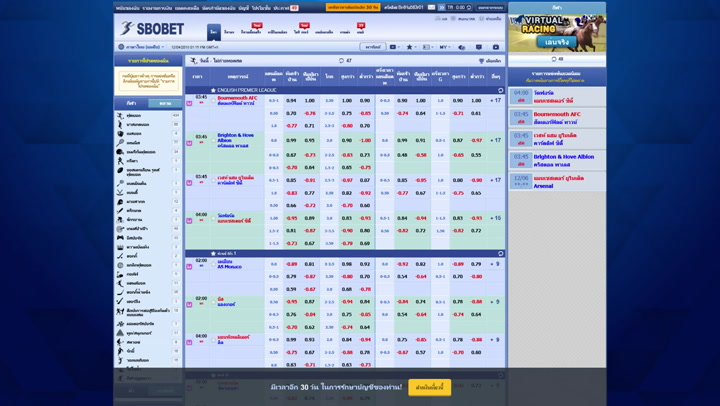Open the Arsenal 12/06 match in right panel
The height and width of the screenshot is (406, 720).
(557, 182)
